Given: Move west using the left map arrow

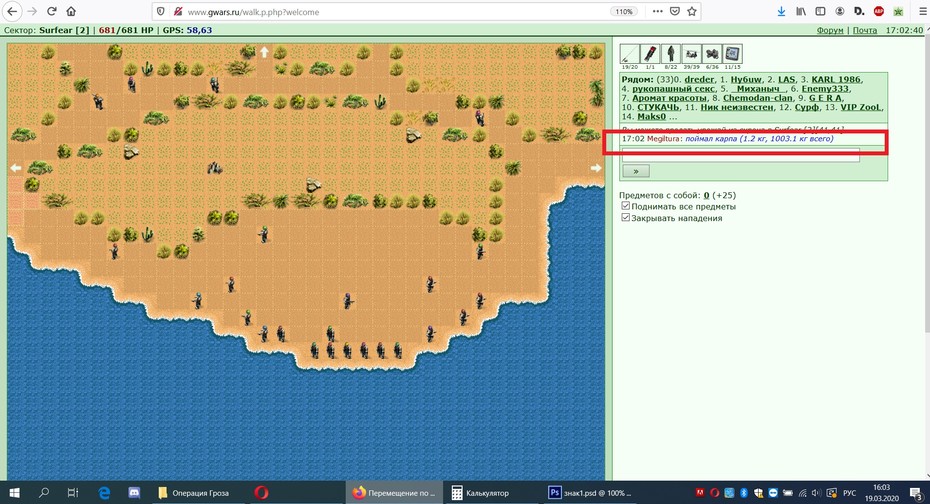Looking at the screenshot, I should [x=16, y=168].
